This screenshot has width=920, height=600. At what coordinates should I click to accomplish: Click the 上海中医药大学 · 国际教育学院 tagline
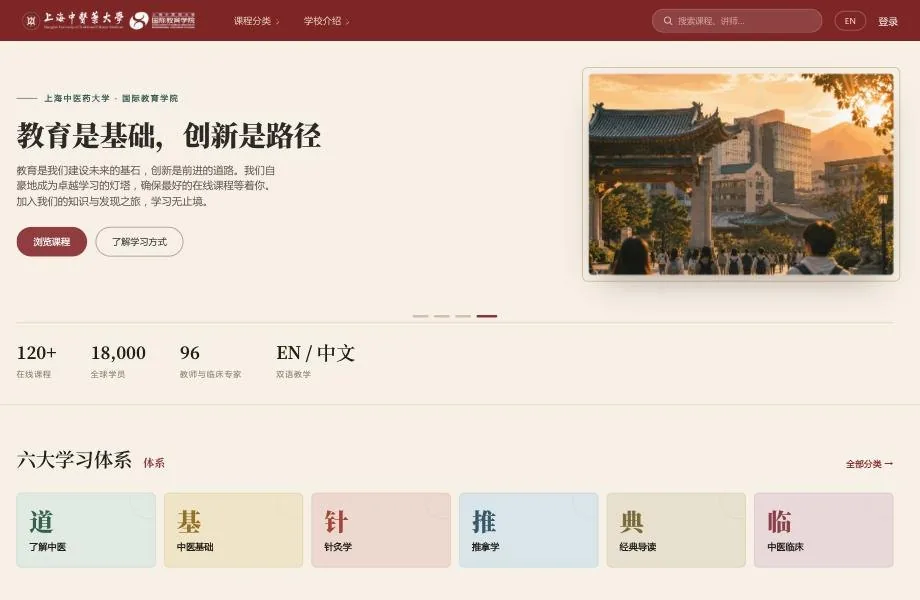pos(111,98)
